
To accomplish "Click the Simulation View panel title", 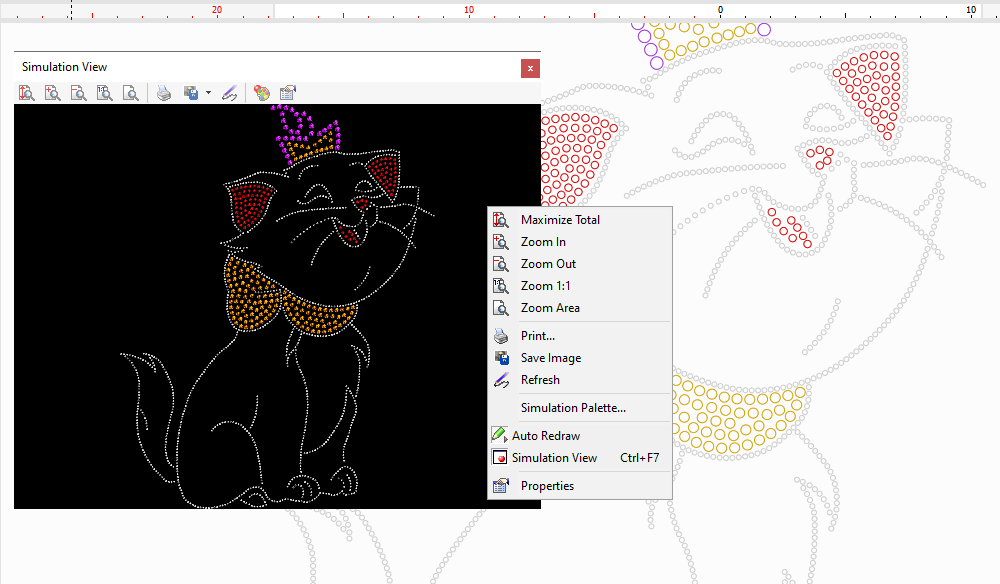I will 64,67.
